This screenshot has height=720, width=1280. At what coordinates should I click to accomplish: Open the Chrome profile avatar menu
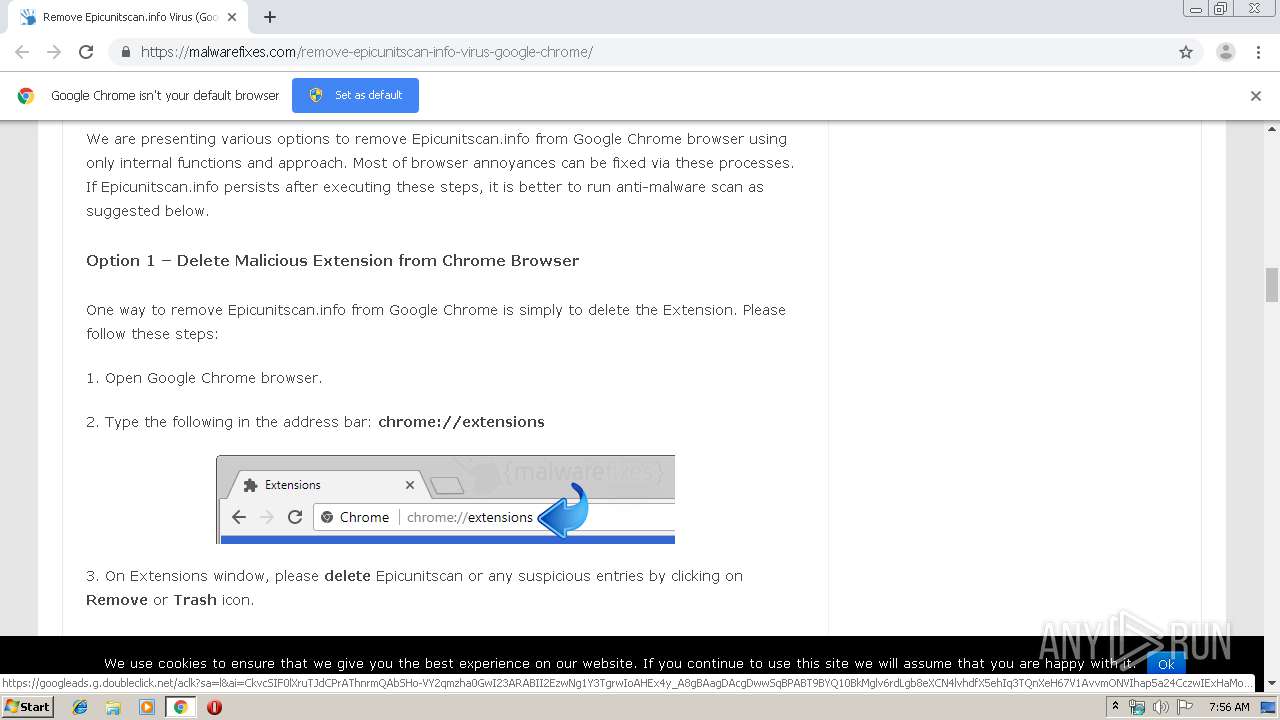(x=1225, y=52)
